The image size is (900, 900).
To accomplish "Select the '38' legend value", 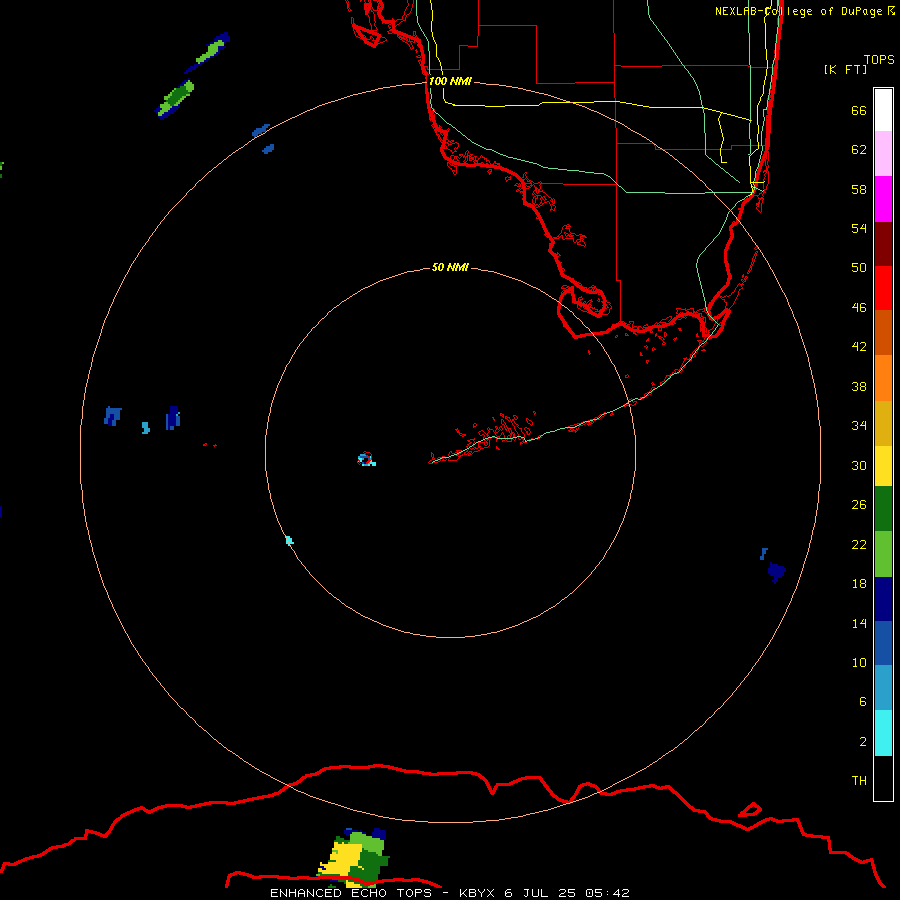I will click(859, 386).
